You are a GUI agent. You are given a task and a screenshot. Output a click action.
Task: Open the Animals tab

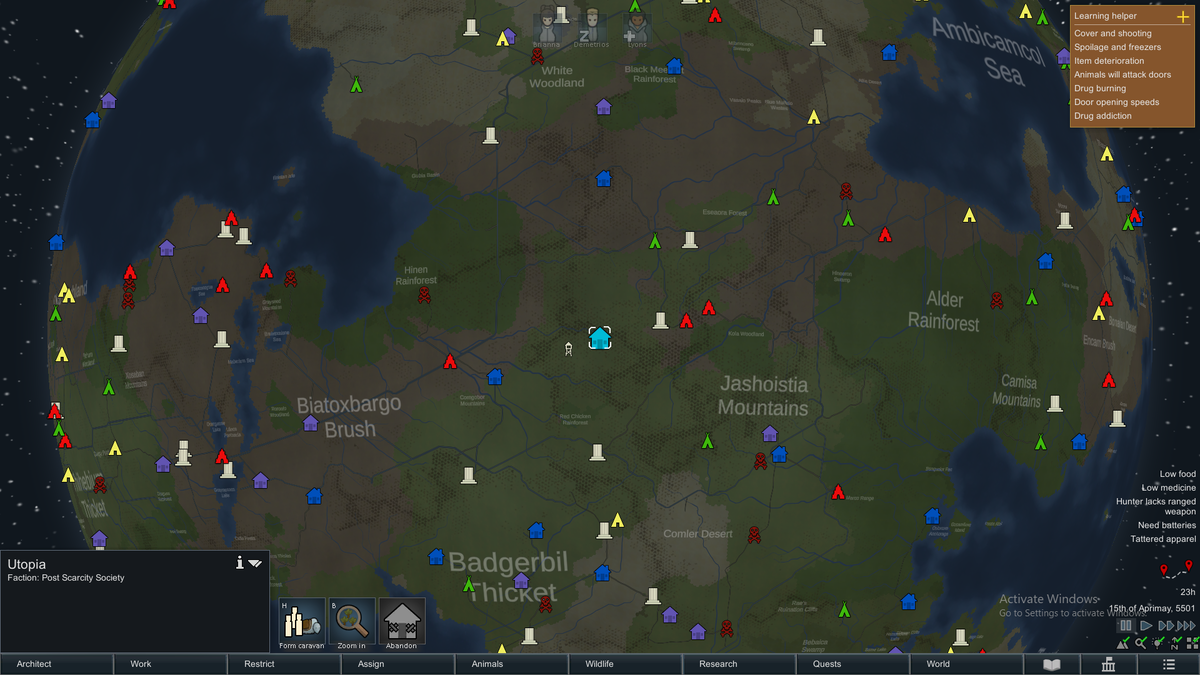[512, 664]
